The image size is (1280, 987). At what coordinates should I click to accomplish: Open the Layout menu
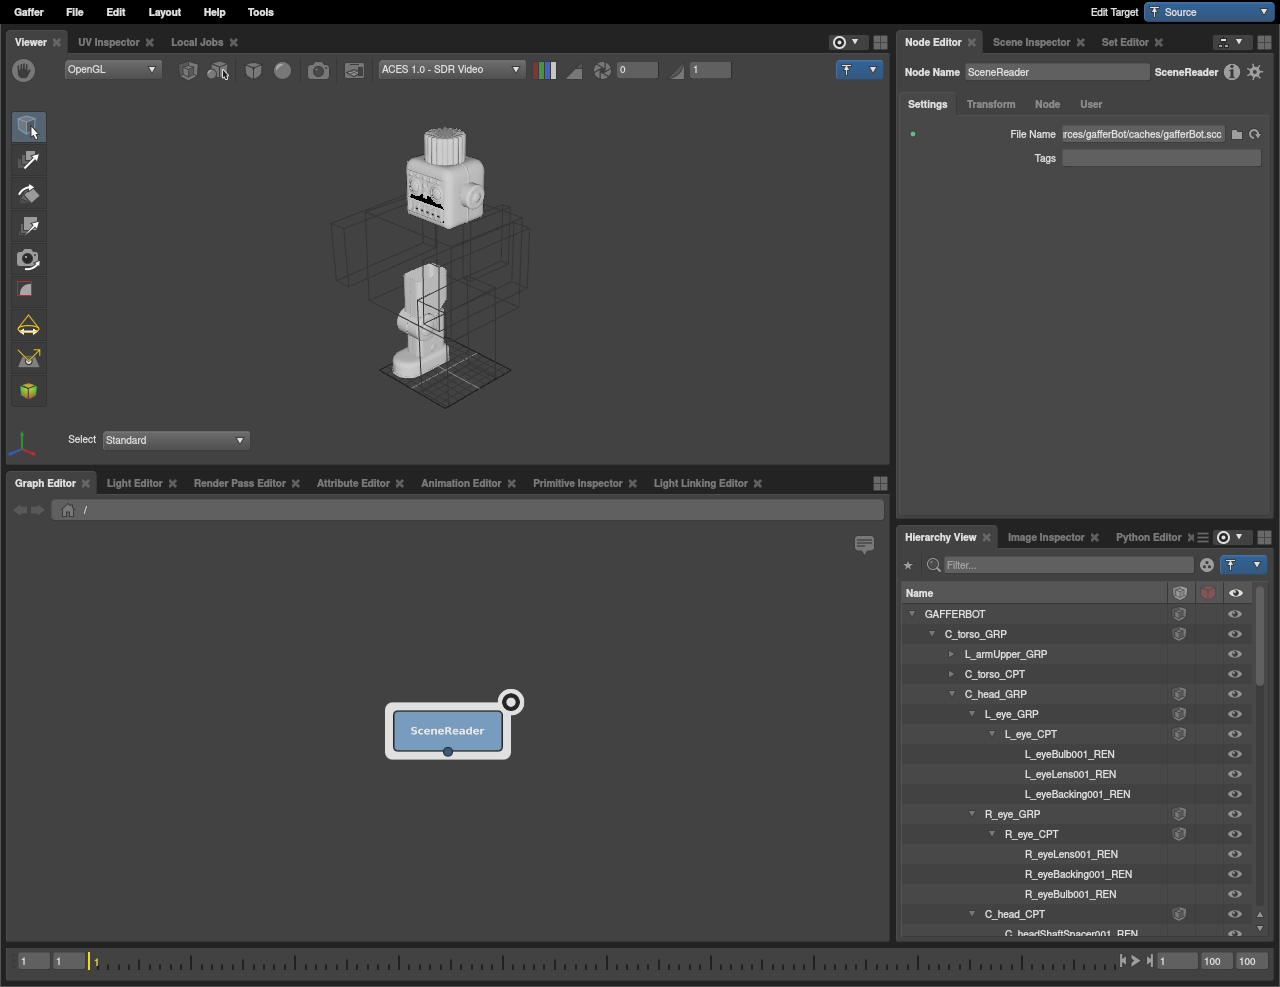point(165,12)
